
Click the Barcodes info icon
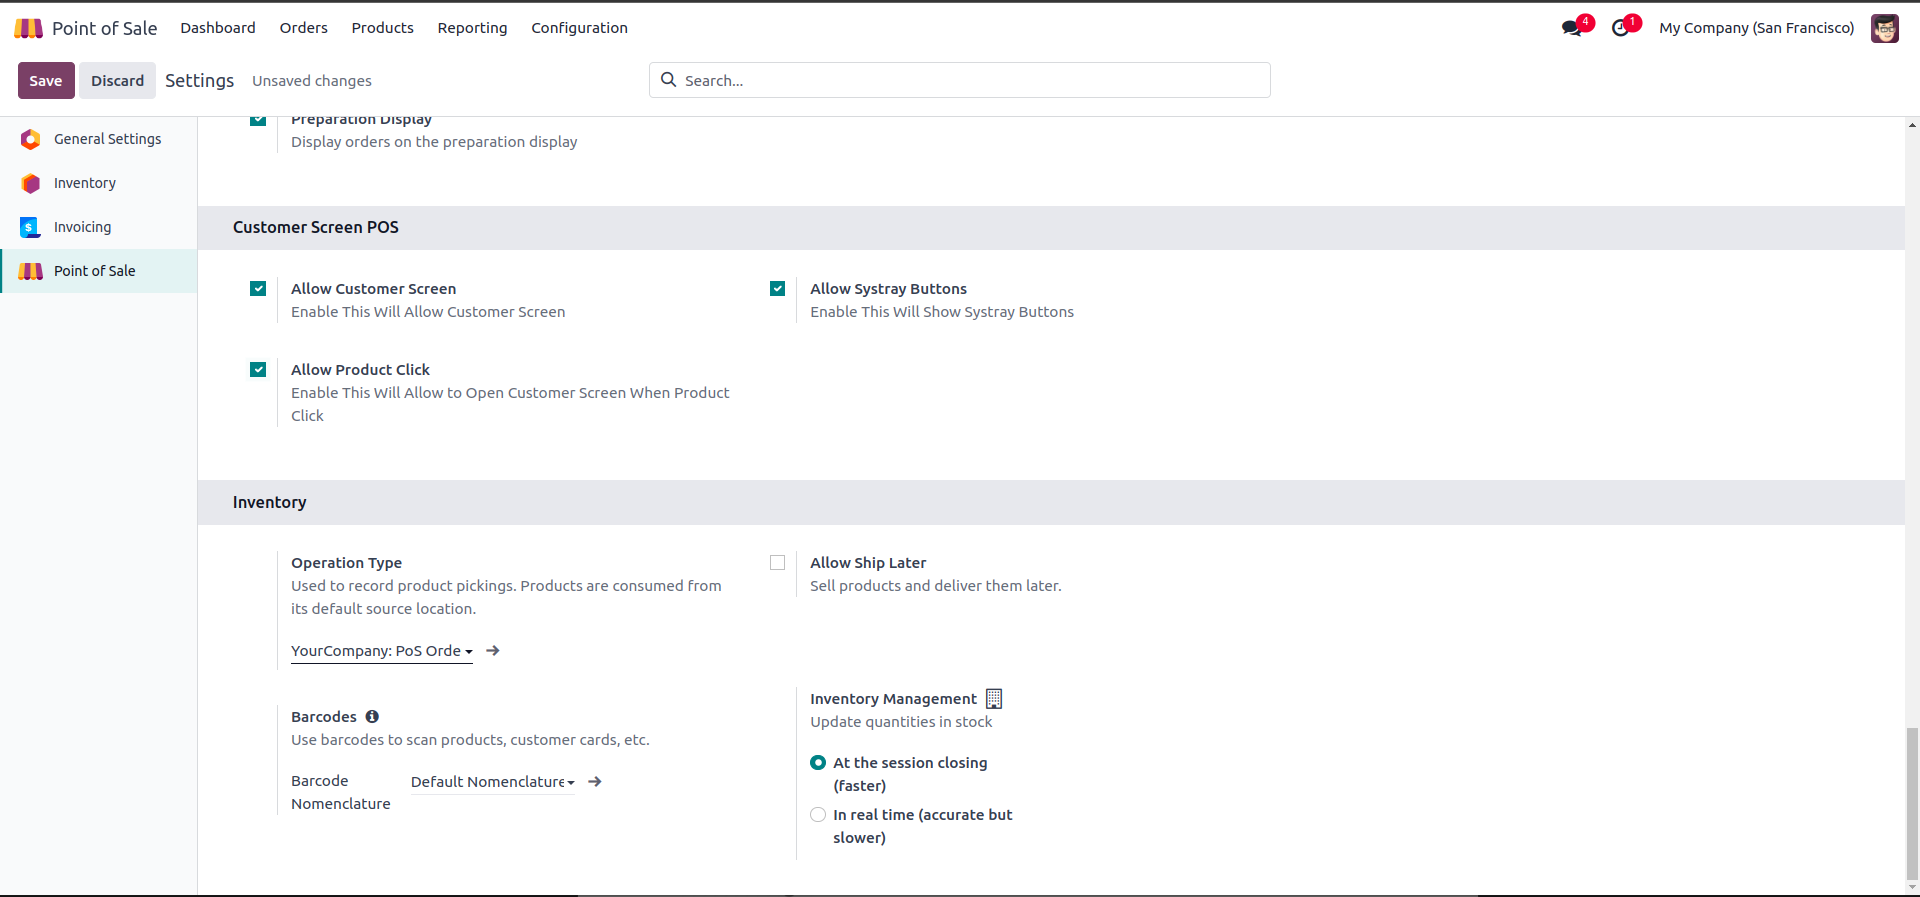[372, 717]
